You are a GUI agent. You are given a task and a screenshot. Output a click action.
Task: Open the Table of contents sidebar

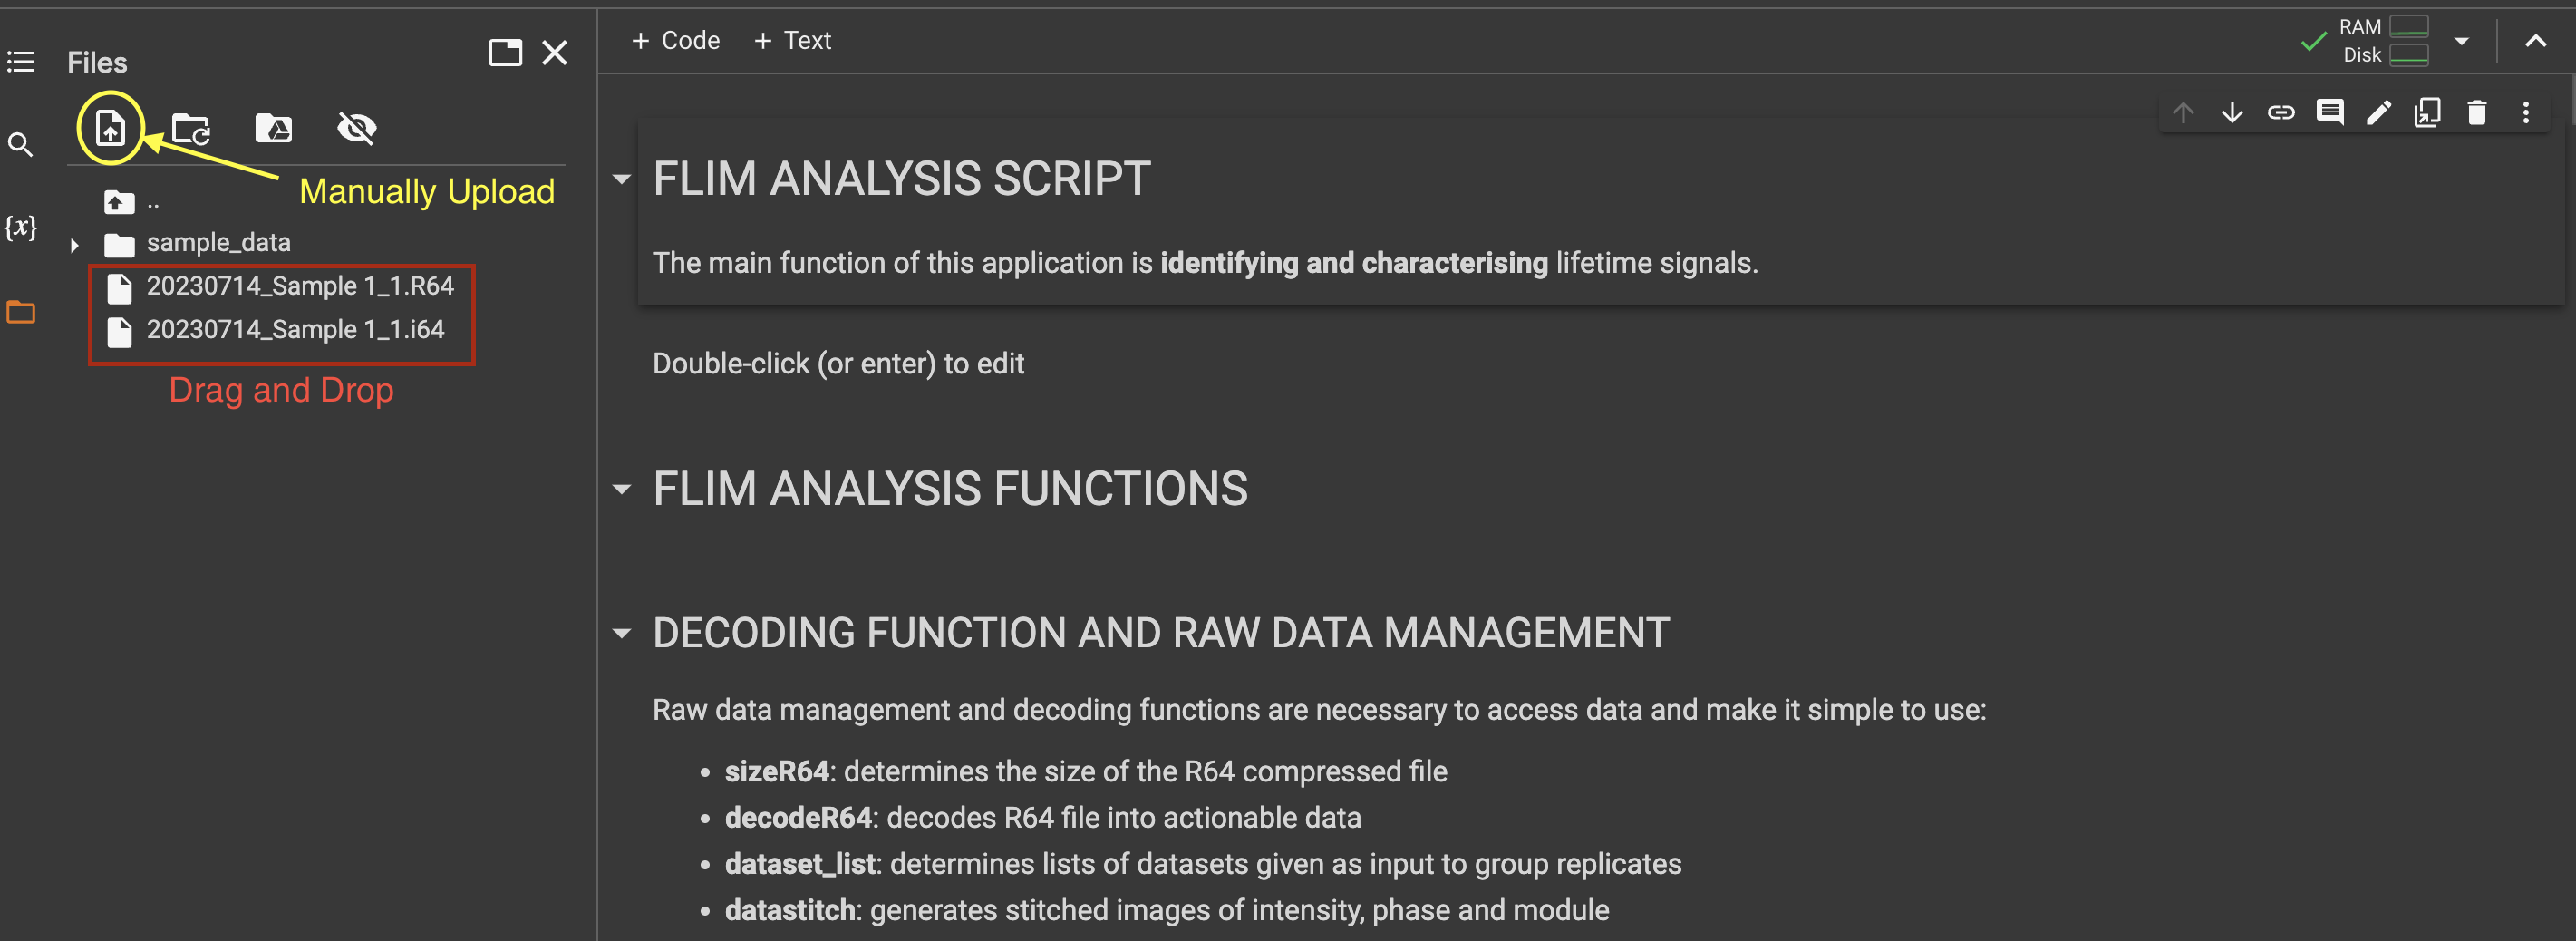(21, 61)
